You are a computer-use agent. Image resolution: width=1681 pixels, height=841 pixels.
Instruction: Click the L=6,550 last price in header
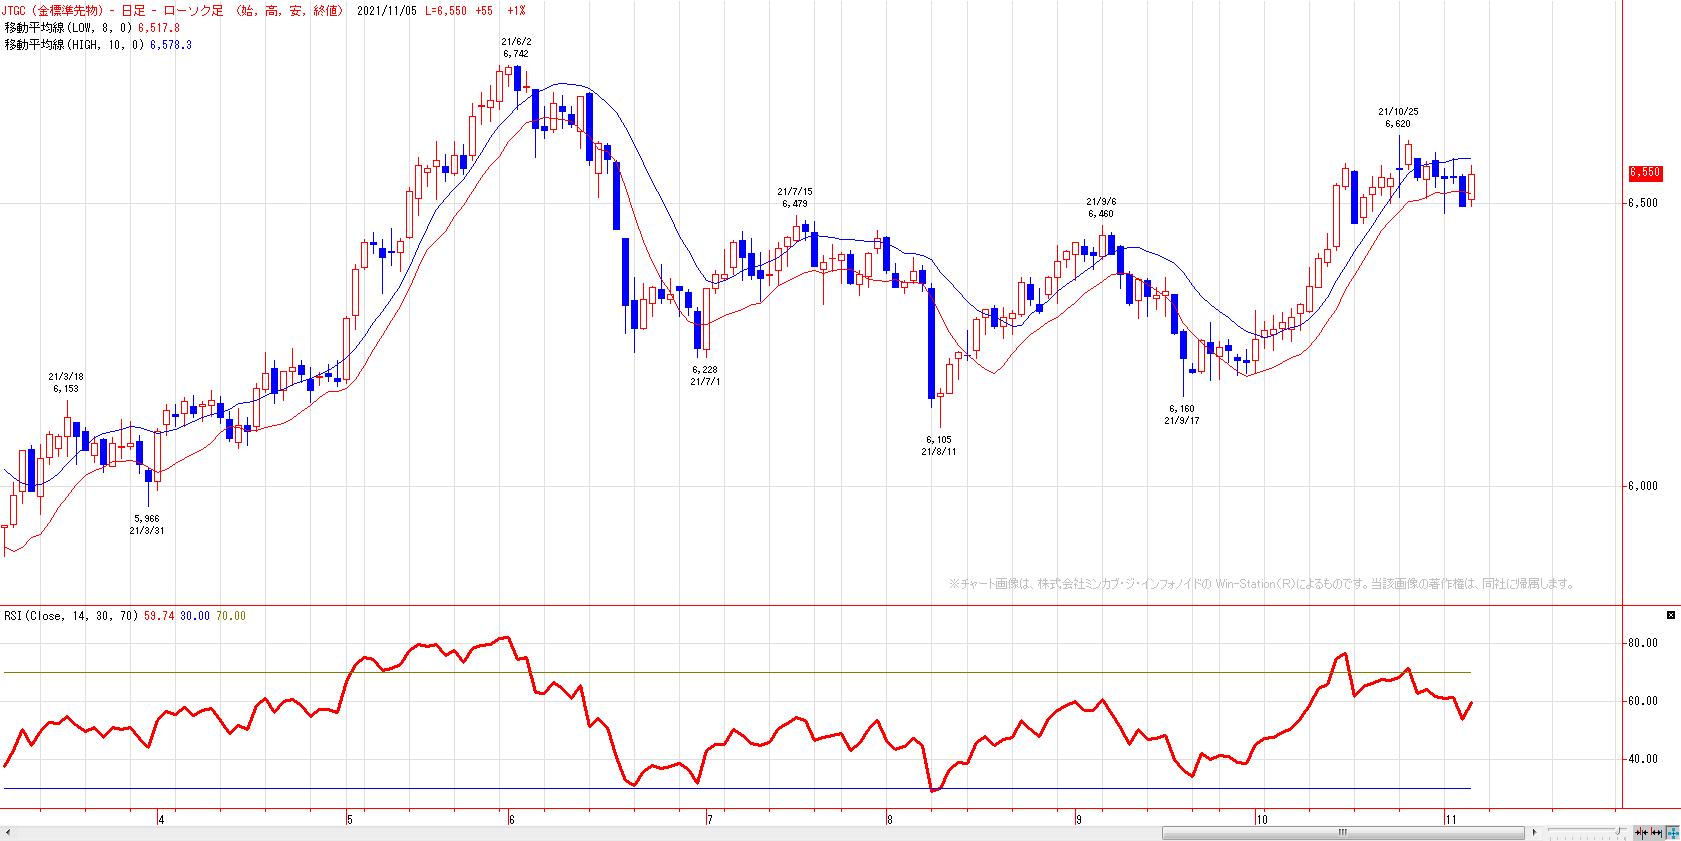coord(446,10)
